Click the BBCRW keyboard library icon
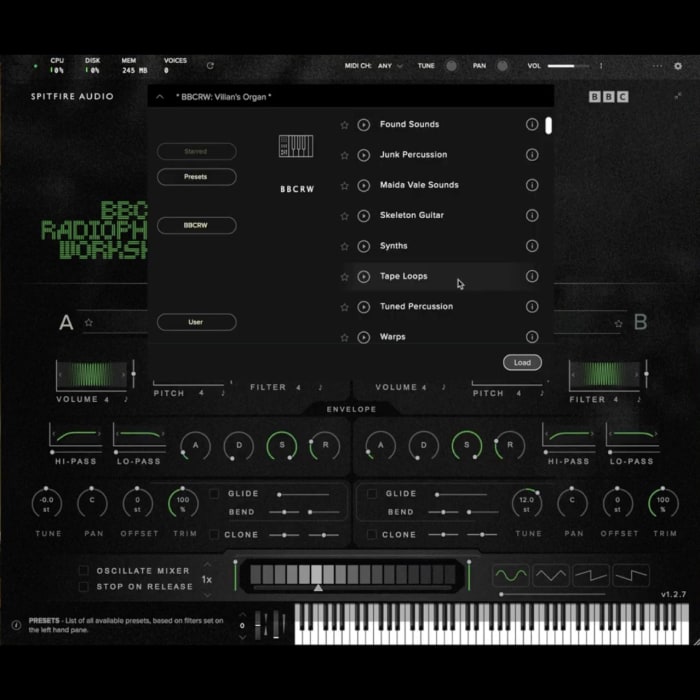Image resolution: width=700 pixels, height=700 pixels. (296, 146)
